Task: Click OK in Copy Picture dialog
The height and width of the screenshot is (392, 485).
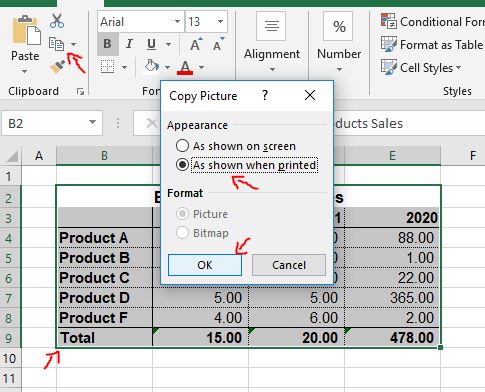Action: pos(205,265)
